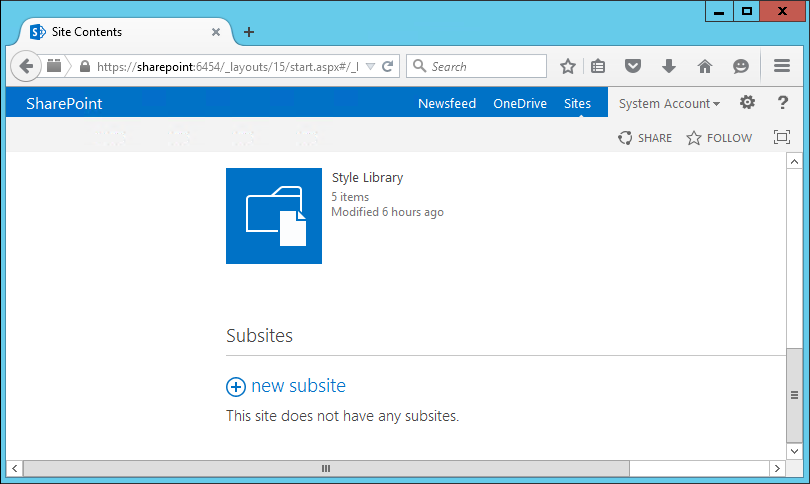The height and width of the screenshot is (484, 810).
Task: Click the new subsite link
Action: pos(298,386)
